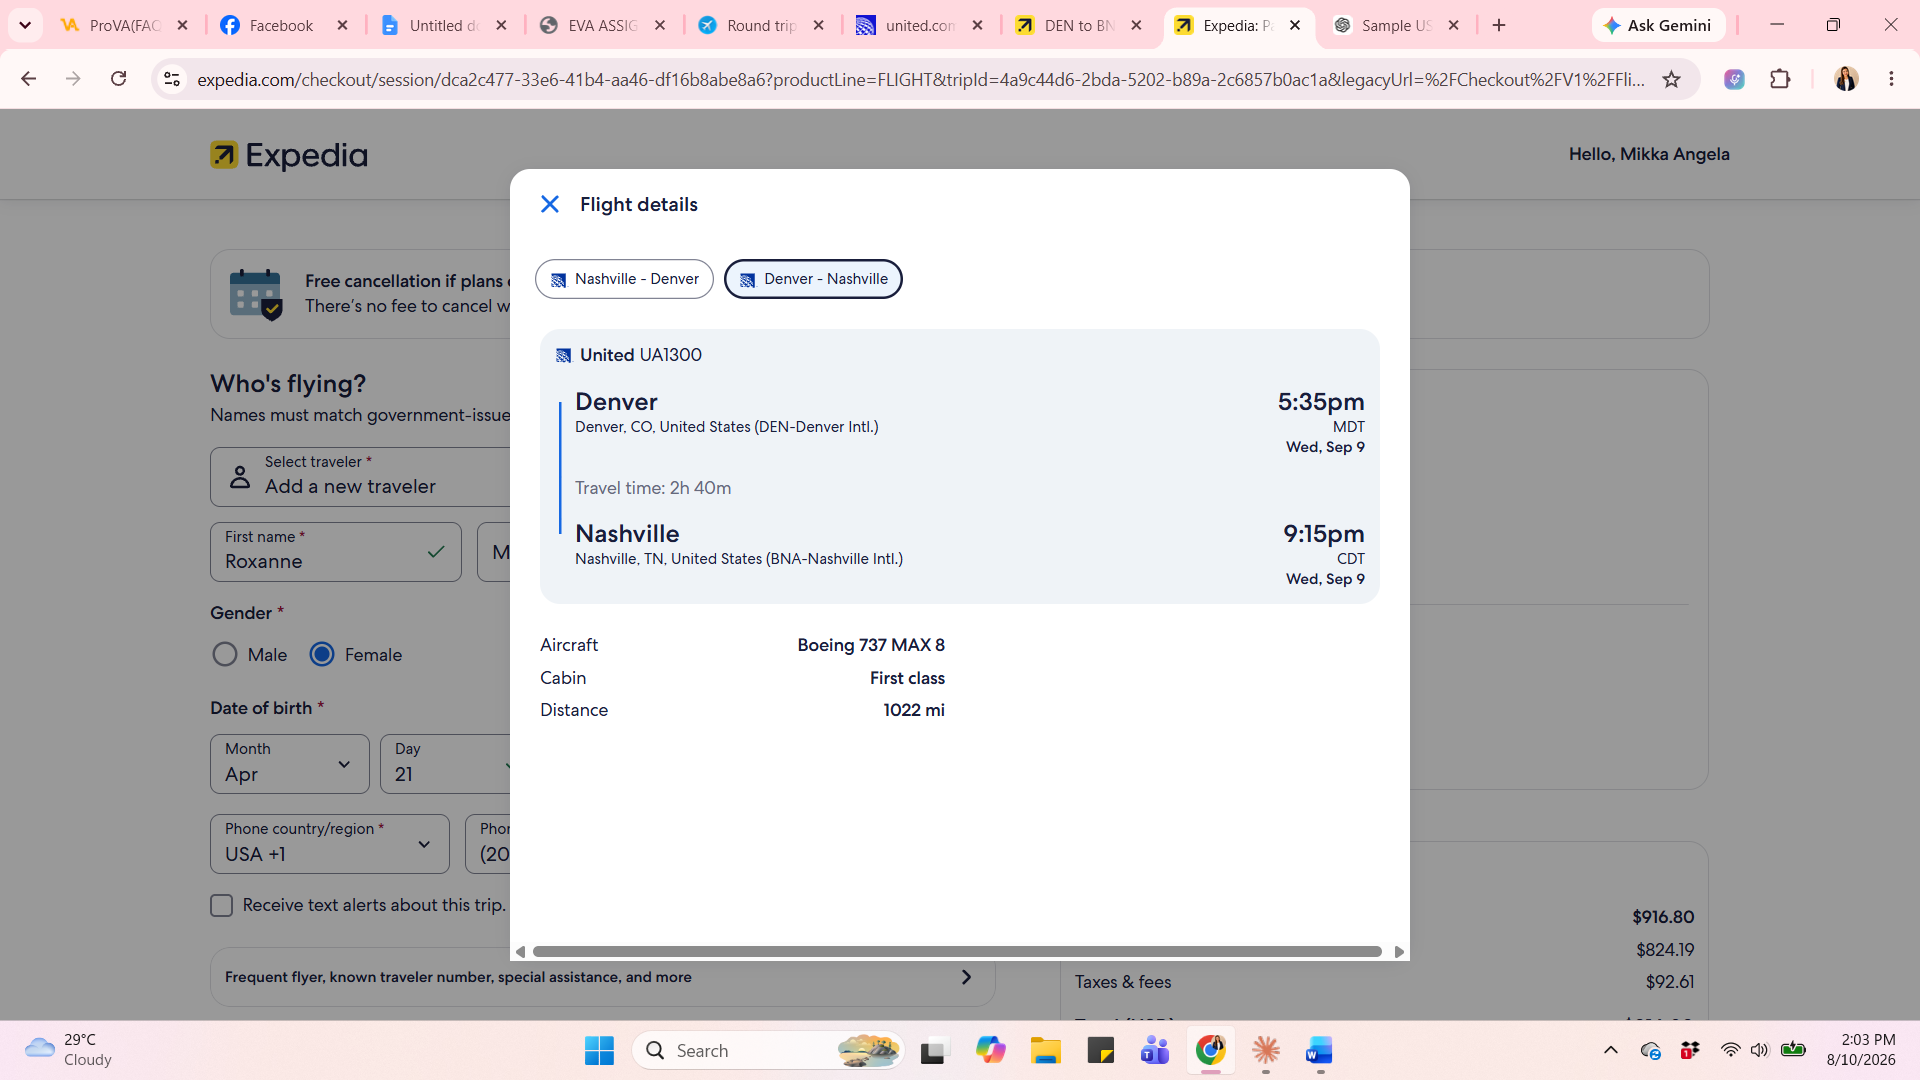Viewport: 1920px width, 1080px height.
Task: Click the dialog's horizontal scrollbar
Action: click(957, 952)
